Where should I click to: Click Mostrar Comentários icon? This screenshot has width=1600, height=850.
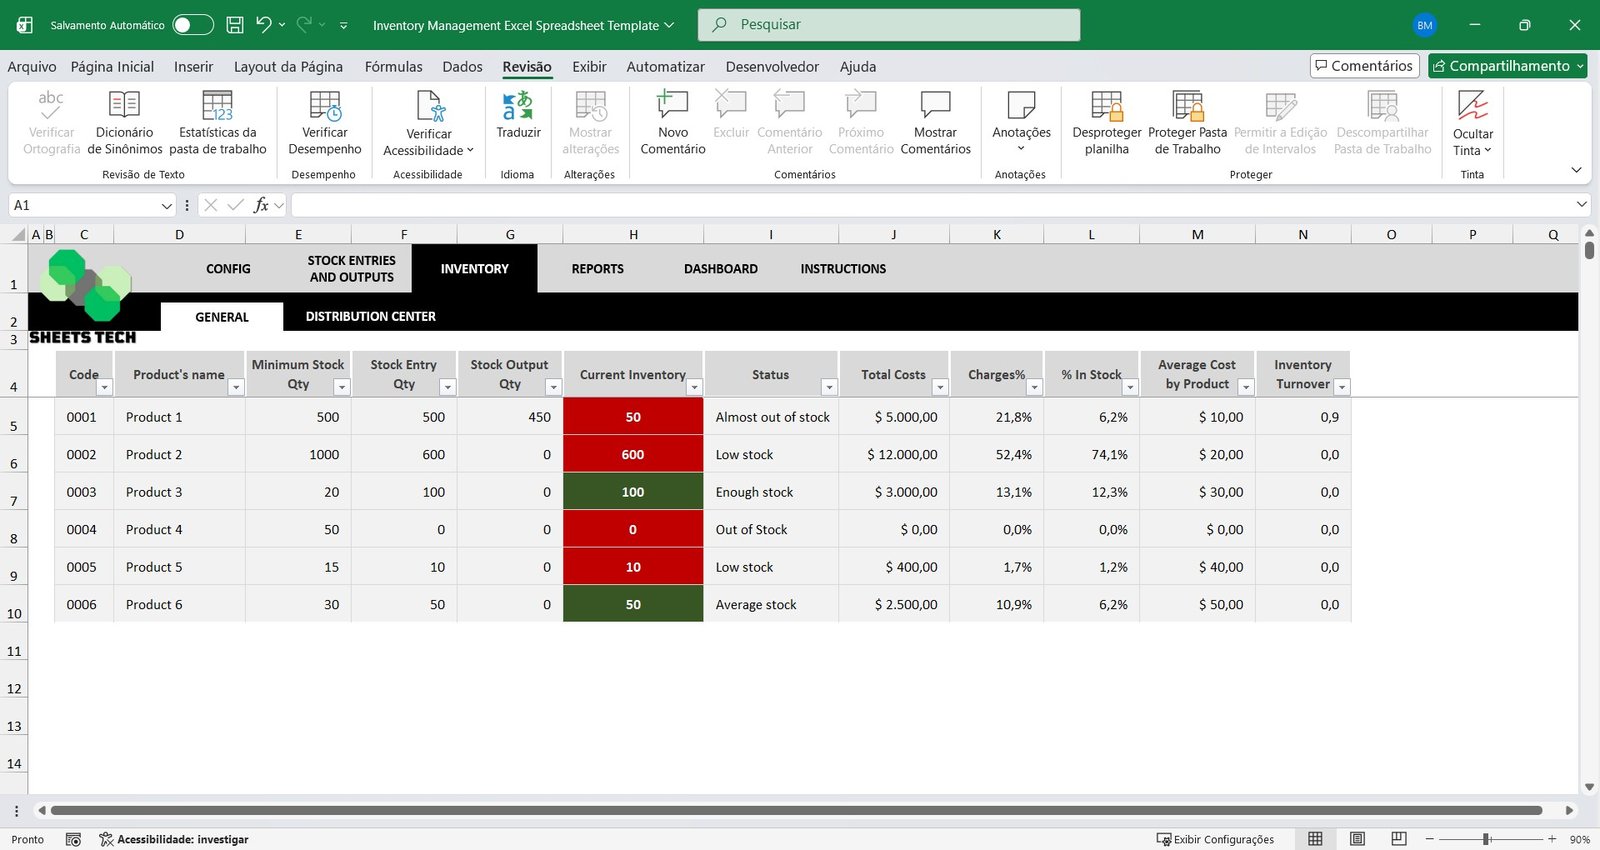tap(935, 106)
